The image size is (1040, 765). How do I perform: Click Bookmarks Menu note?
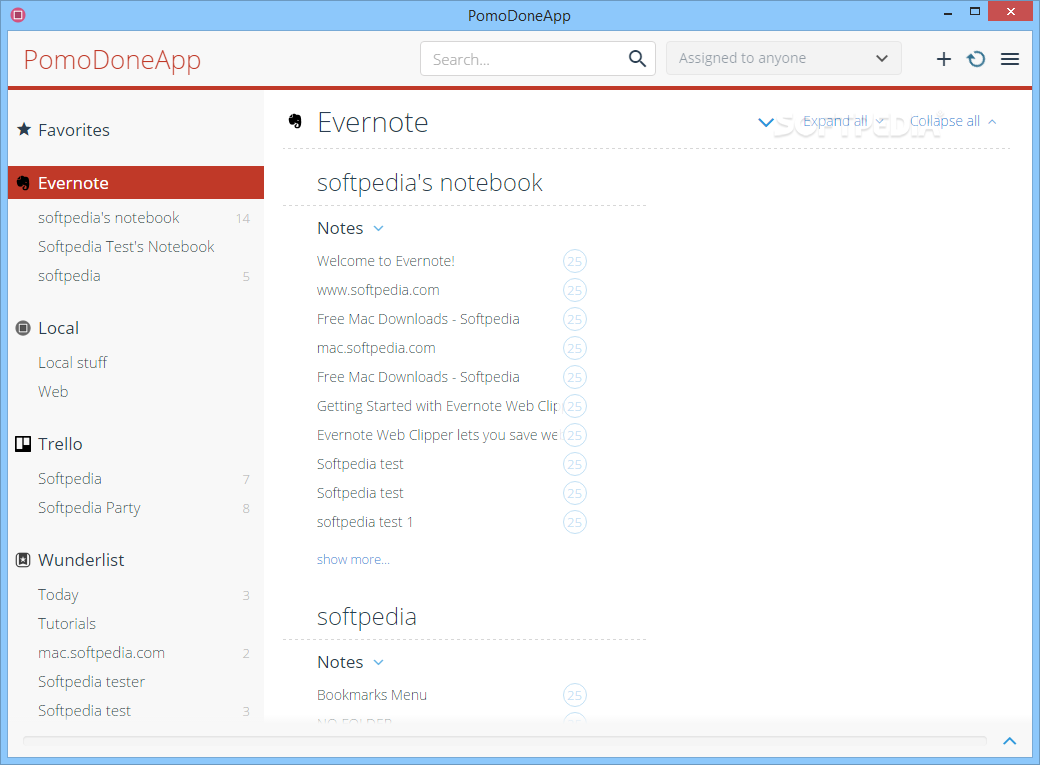(371, 695)
